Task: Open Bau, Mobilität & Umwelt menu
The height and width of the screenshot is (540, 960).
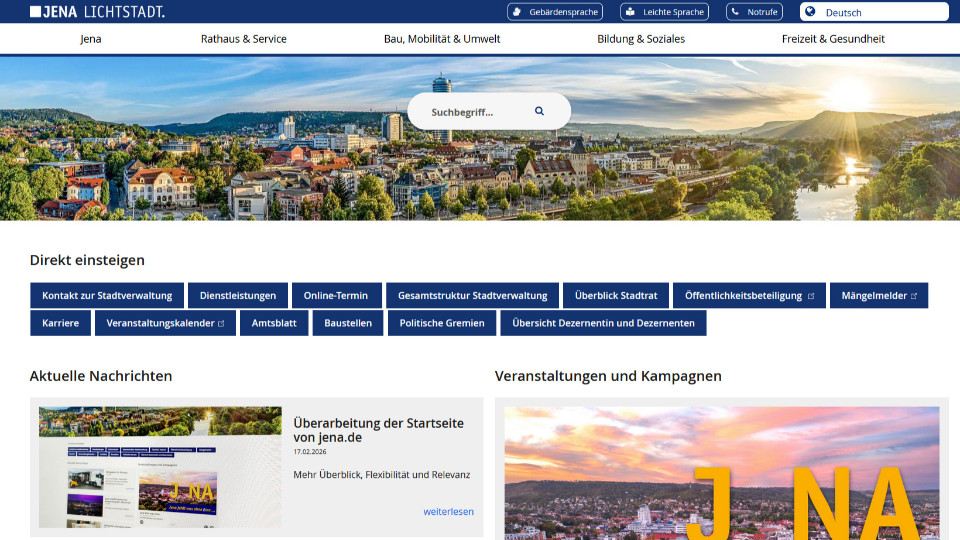Action: (x=442, y=39)
